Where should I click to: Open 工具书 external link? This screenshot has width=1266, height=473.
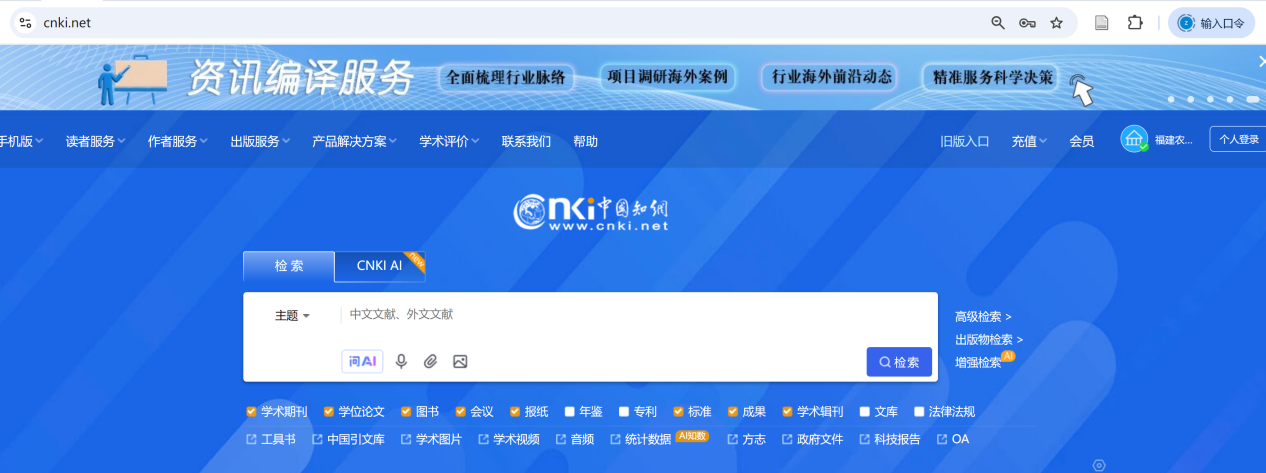coord(271,439)
